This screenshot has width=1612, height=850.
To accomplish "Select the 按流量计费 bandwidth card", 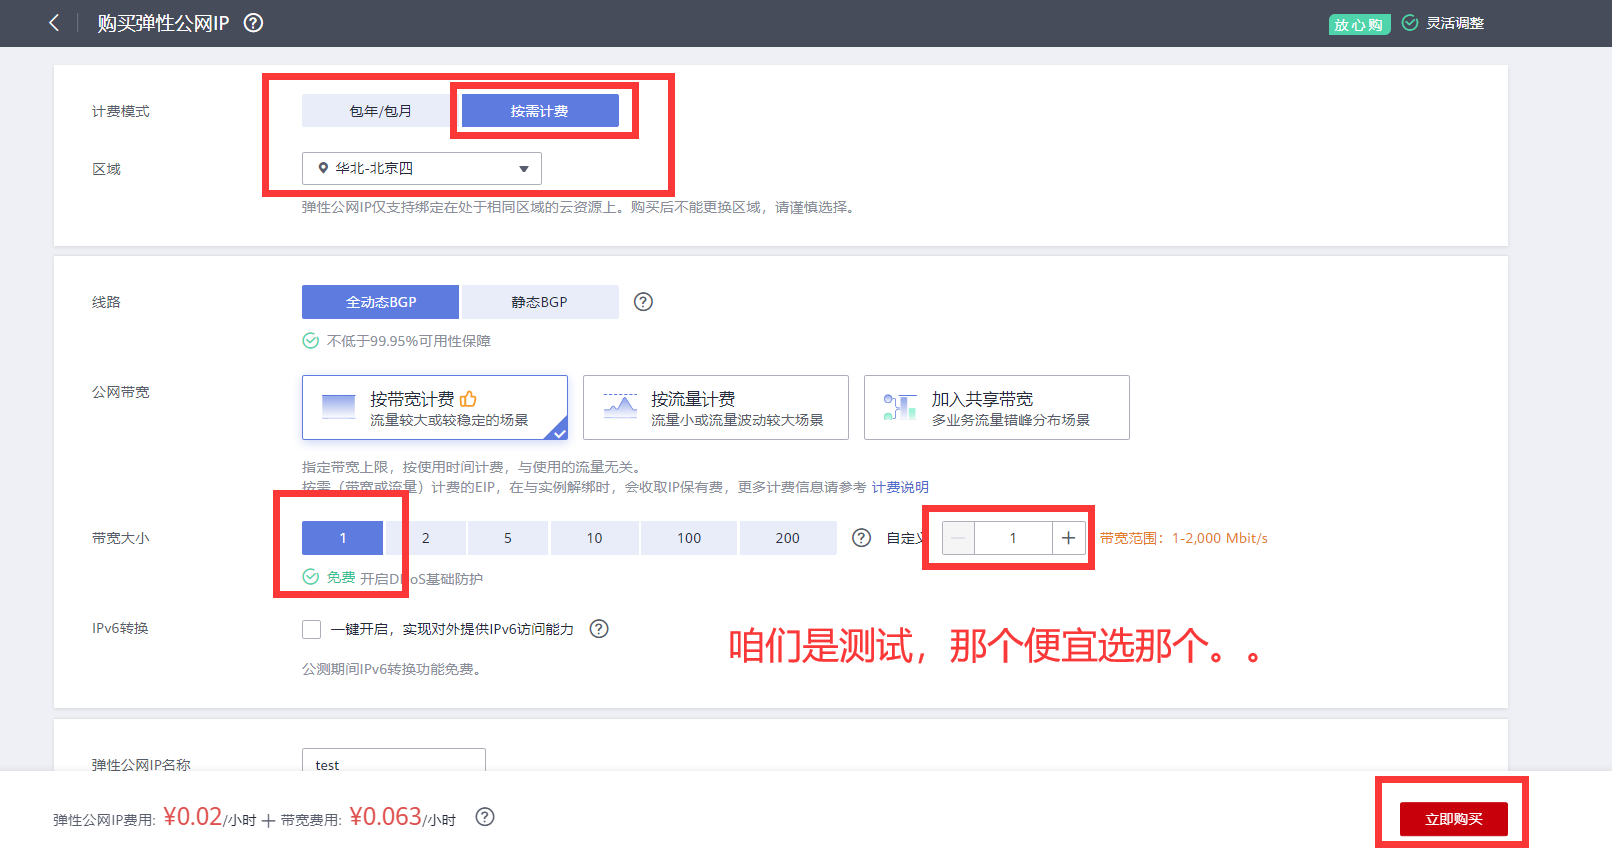I will [x=716, y=407].
